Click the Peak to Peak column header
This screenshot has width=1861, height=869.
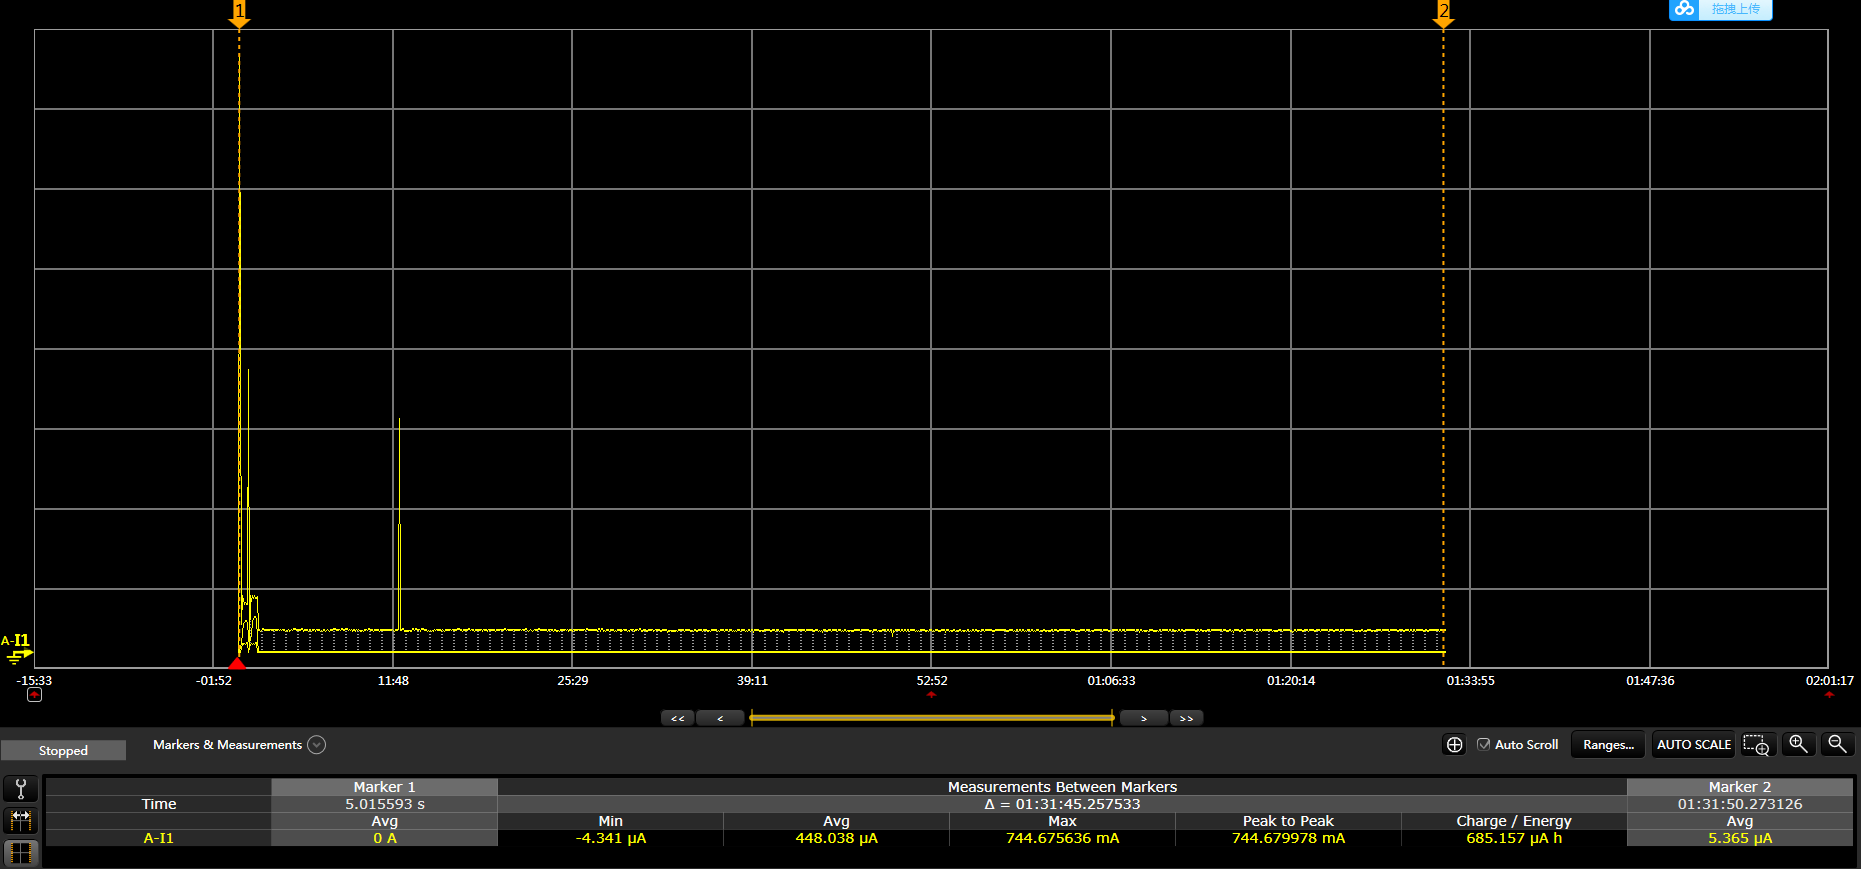pos(1288,821)
